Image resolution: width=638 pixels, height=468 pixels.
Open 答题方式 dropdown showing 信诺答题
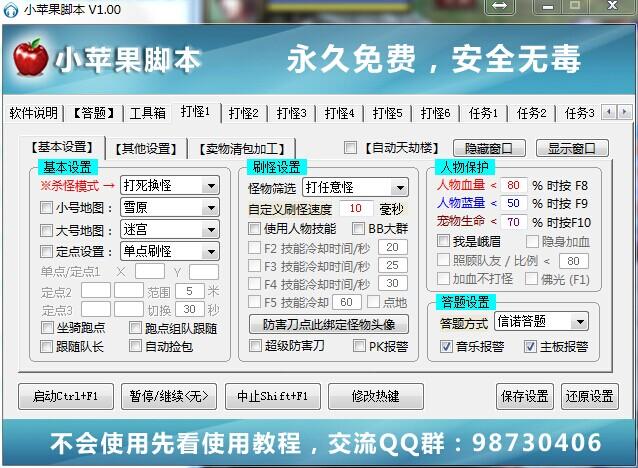pos(542,321)
